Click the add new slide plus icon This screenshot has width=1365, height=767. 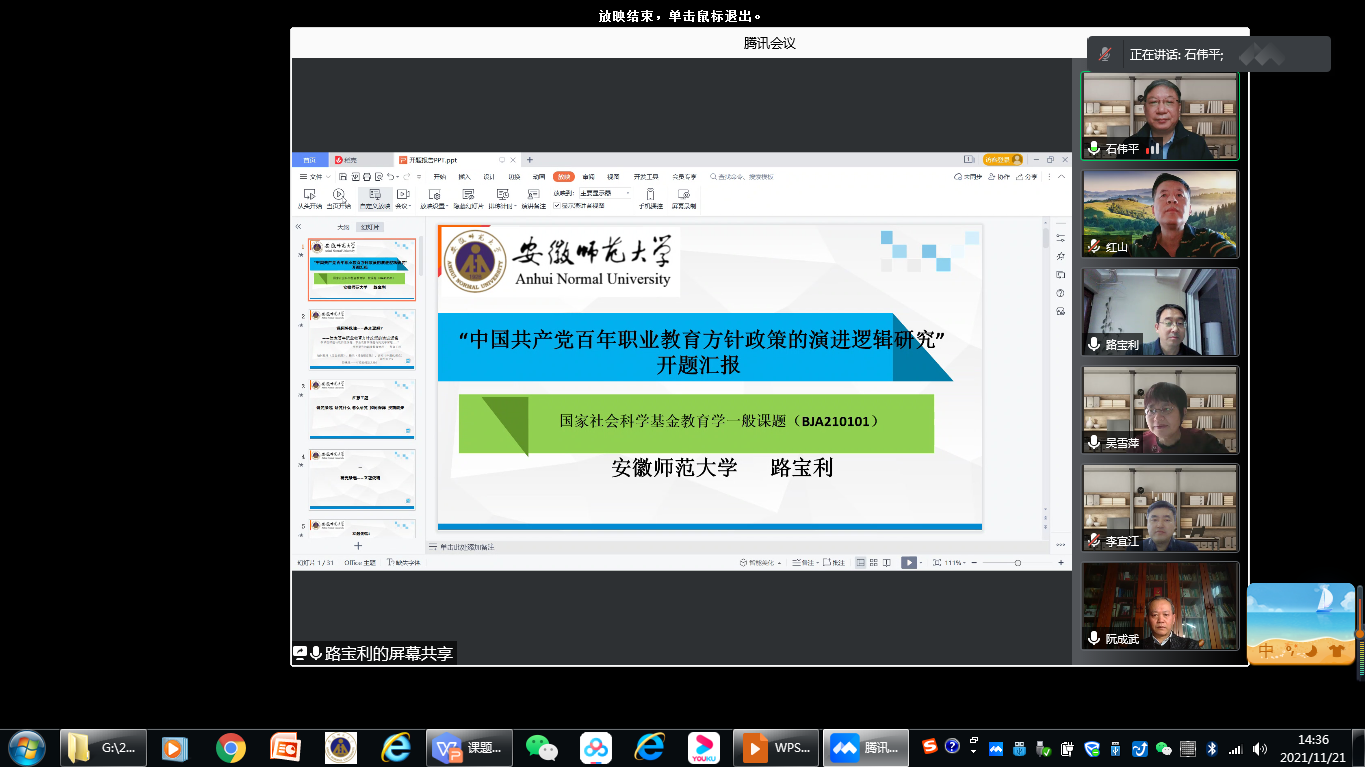tap(358, 546)
